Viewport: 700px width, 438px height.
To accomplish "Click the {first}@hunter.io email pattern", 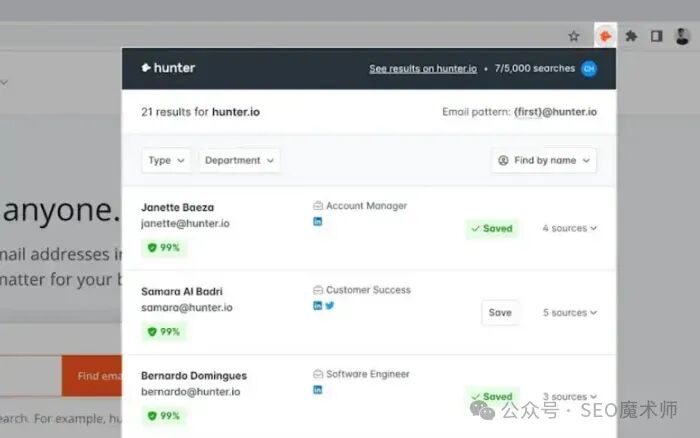I will [555, 112].
